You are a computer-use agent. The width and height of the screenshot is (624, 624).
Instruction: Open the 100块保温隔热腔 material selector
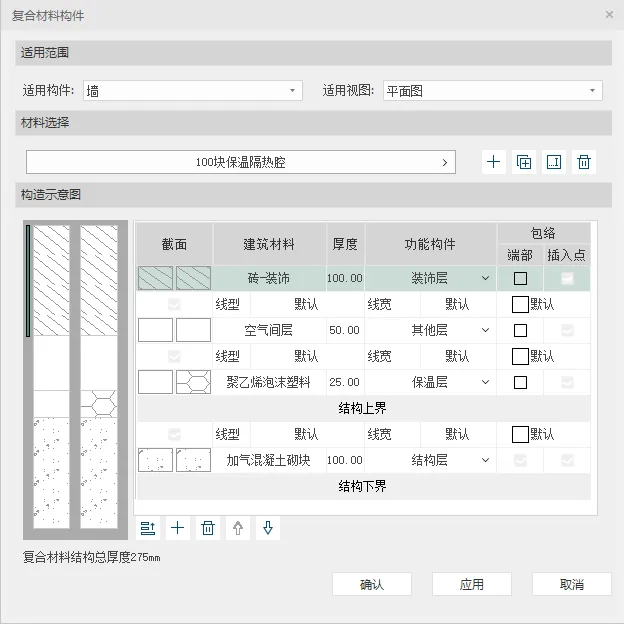240,162
